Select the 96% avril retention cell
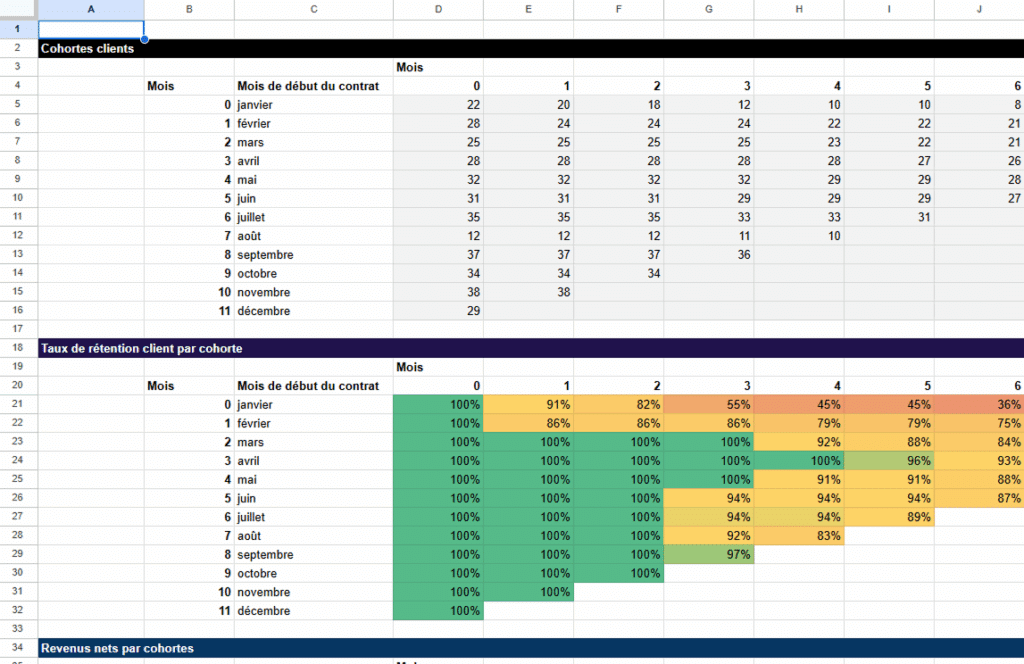1024x664 pixels. coord(889,461)
